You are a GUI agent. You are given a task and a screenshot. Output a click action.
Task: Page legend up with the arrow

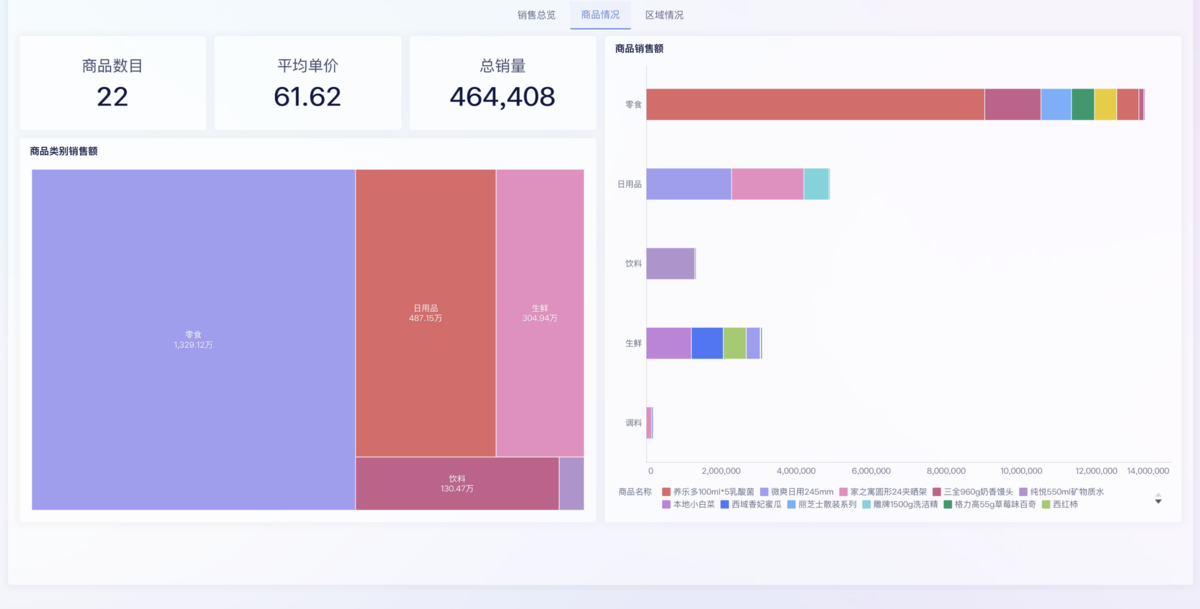click(1158, 493)
